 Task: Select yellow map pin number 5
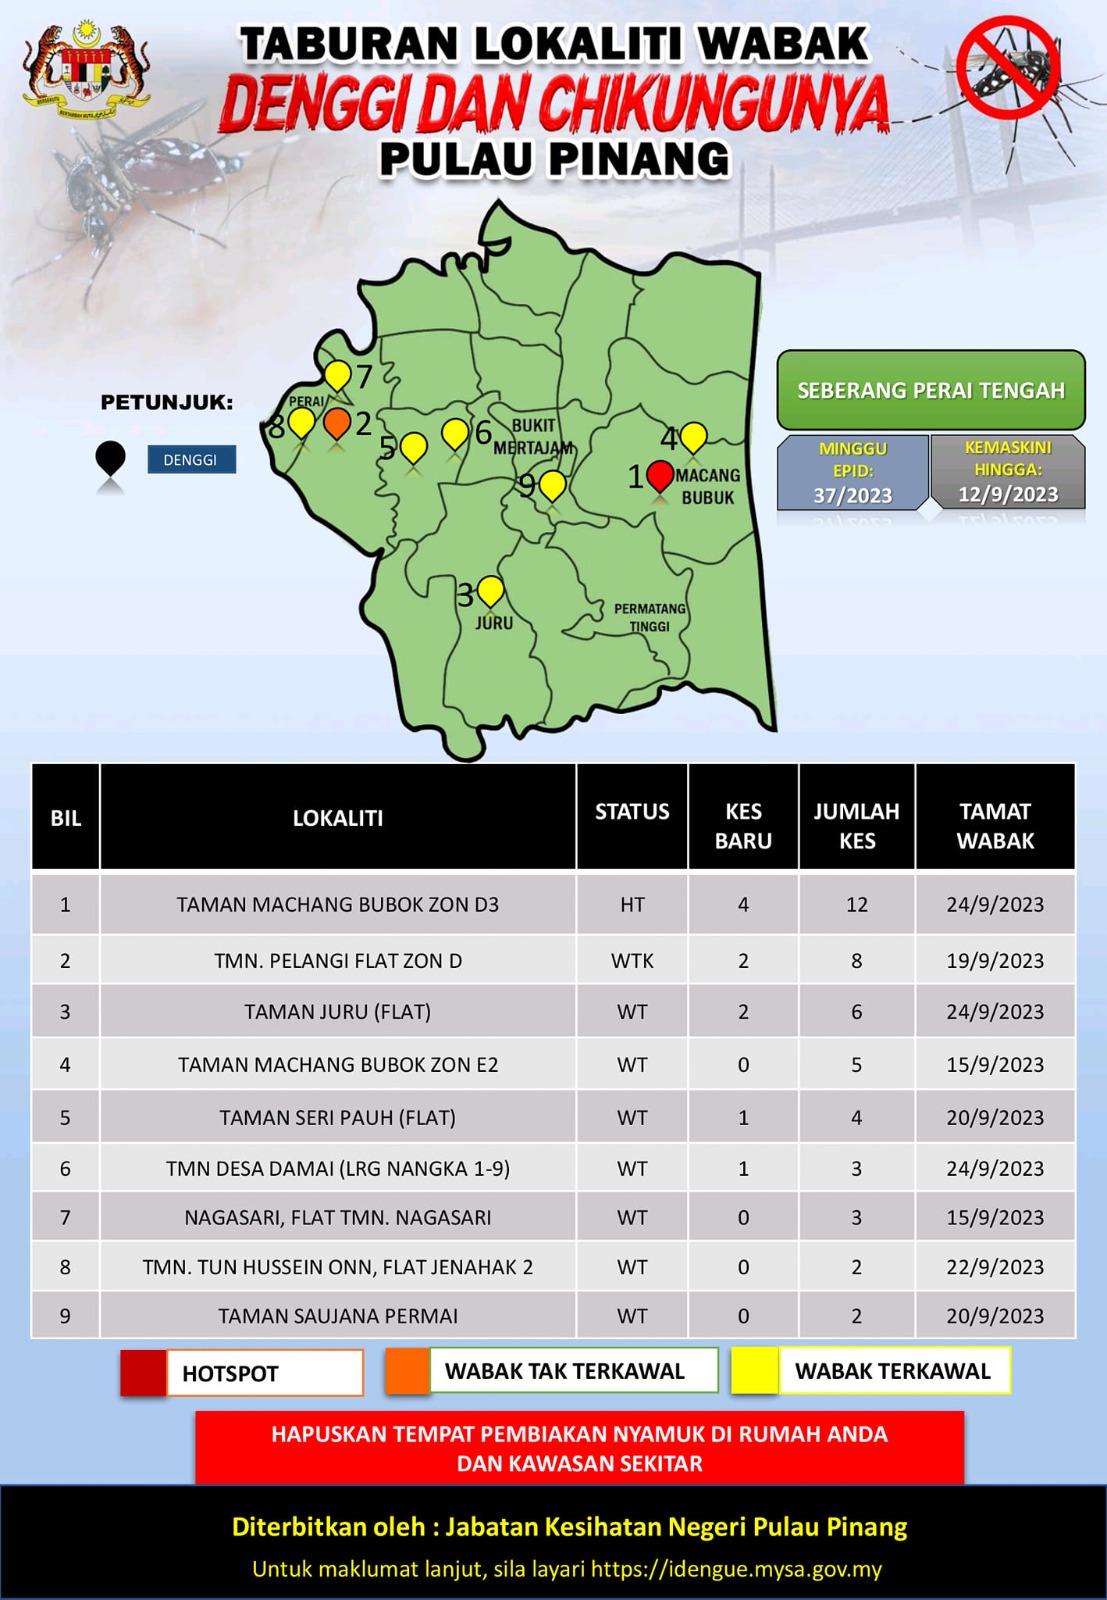click(413, 448)
